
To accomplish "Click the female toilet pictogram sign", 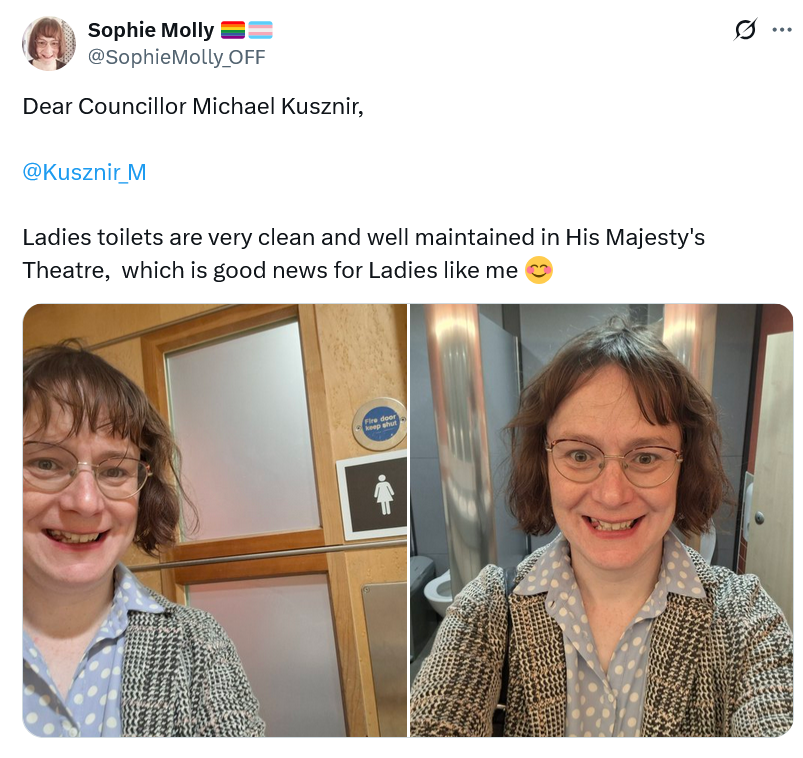I will tap(373, 495).
